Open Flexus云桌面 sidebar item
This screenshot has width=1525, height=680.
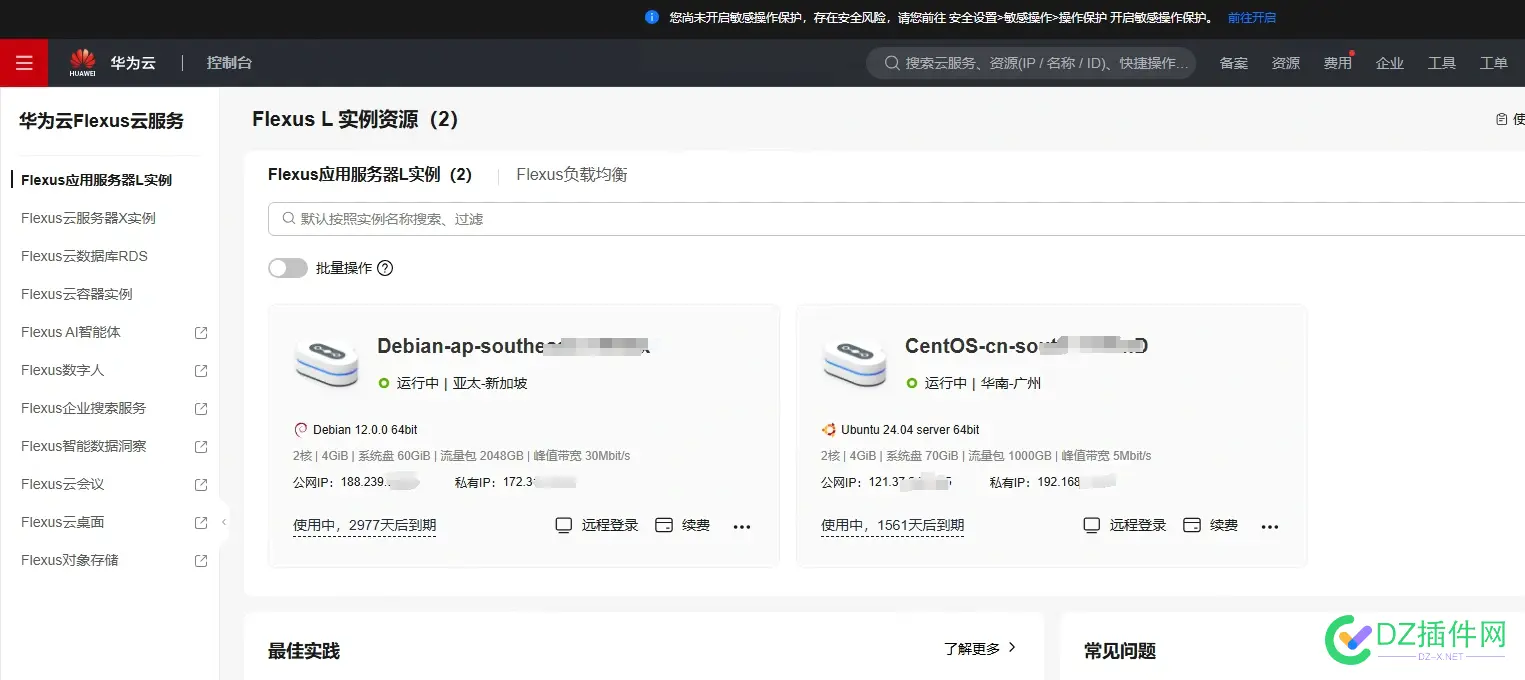click(63, 522)
